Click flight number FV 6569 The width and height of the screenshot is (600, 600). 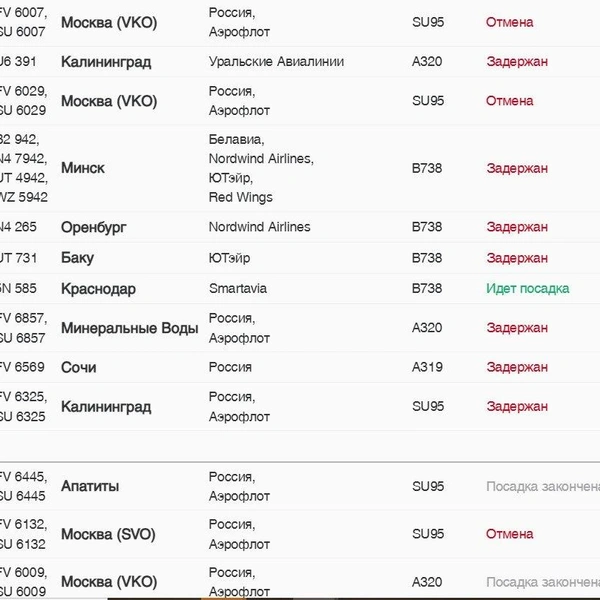tap(22, 367)
